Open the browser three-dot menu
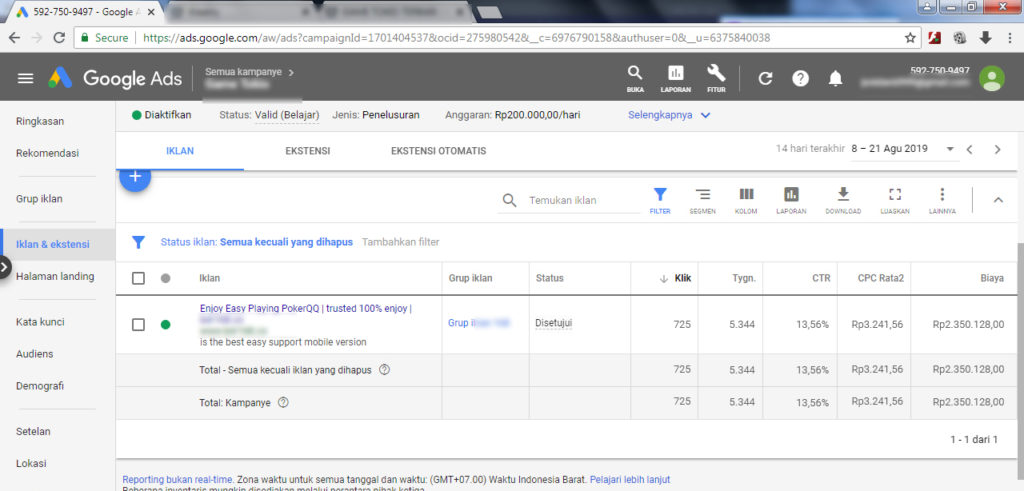 point(1010,38)
